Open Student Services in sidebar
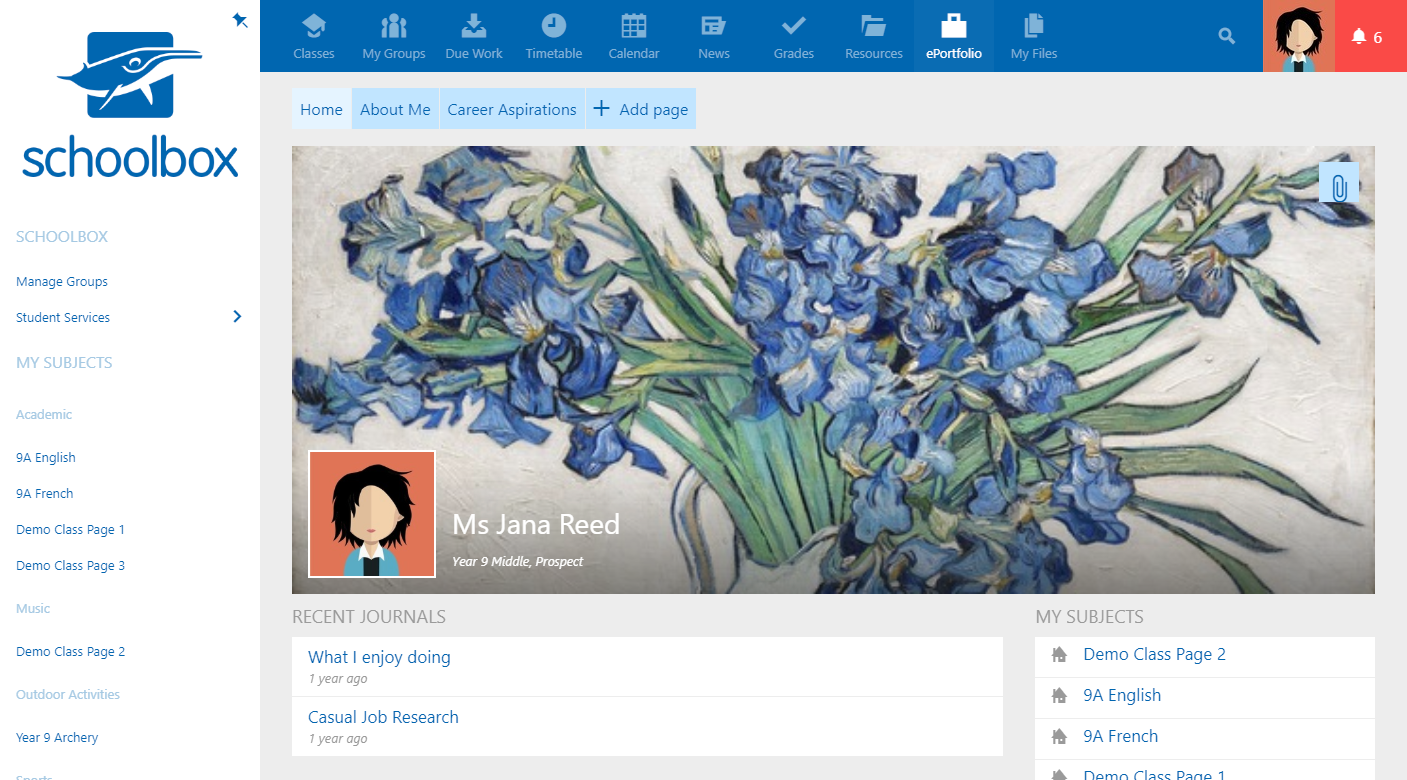The height and width of the screenshot is (780, 1407). coord(63,318)
